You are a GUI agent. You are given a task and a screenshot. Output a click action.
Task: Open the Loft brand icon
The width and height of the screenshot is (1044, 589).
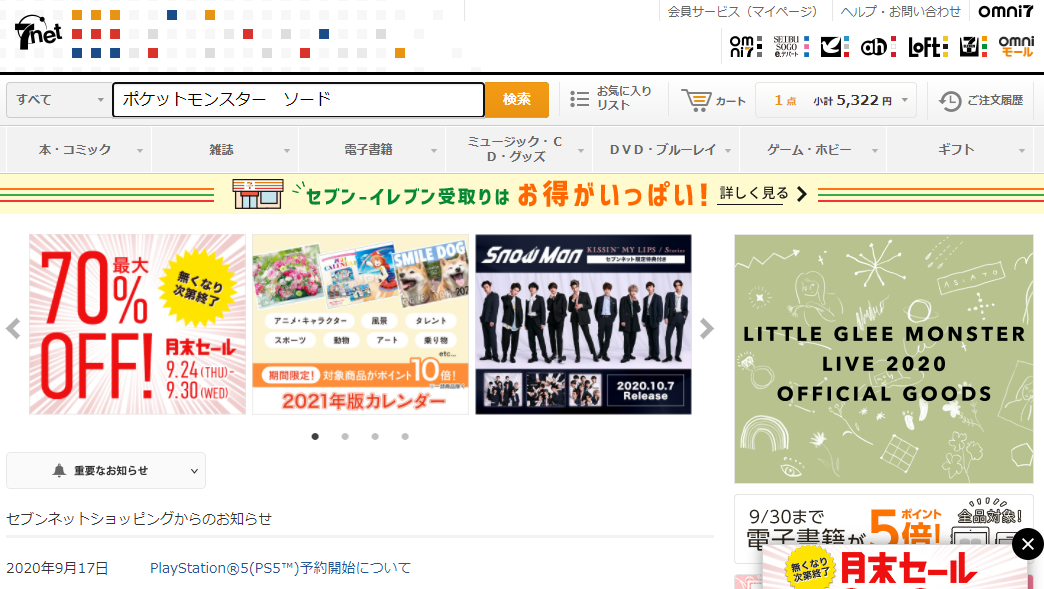point(927,47)
